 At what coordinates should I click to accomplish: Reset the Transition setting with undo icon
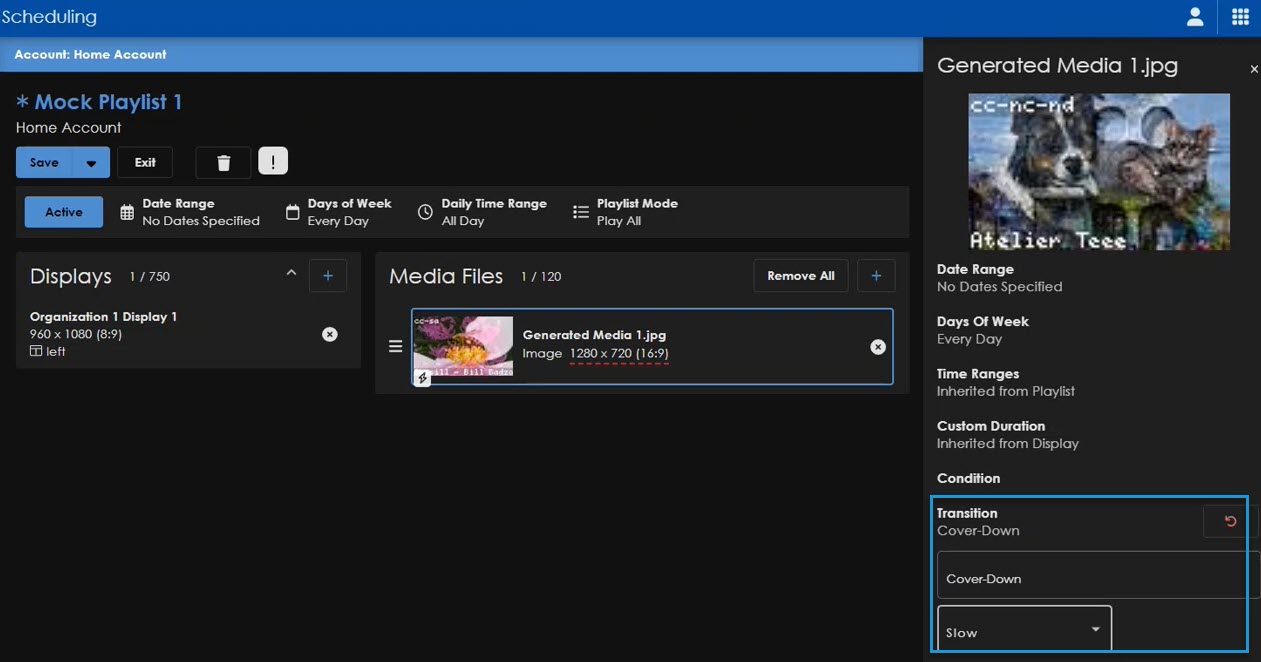pyautogui.click(x=1230, y=521)
